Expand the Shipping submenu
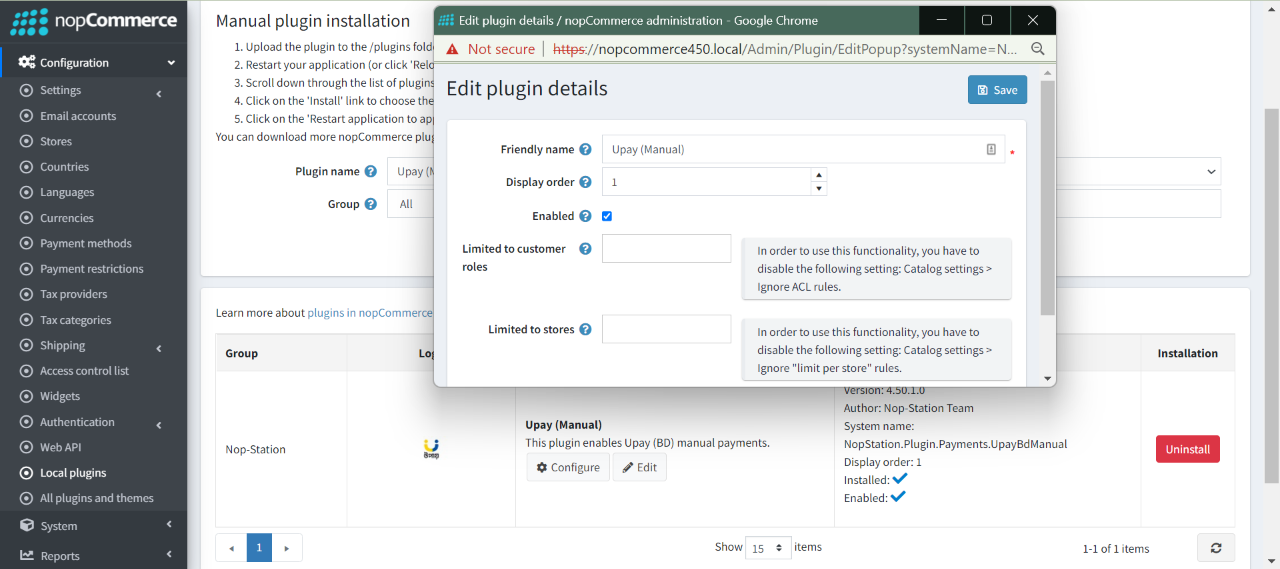Image resolution: width=1280 pixels, height=569 pixels. tap(159, 348)
